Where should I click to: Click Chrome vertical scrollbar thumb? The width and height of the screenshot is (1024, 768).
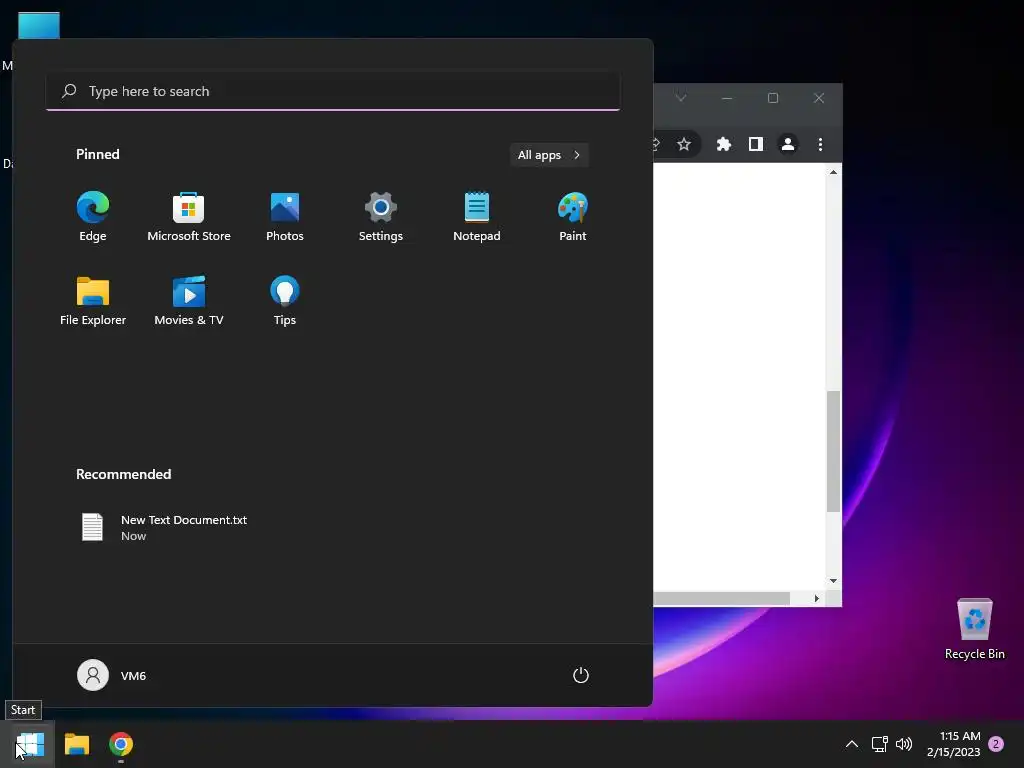point(833,451)
